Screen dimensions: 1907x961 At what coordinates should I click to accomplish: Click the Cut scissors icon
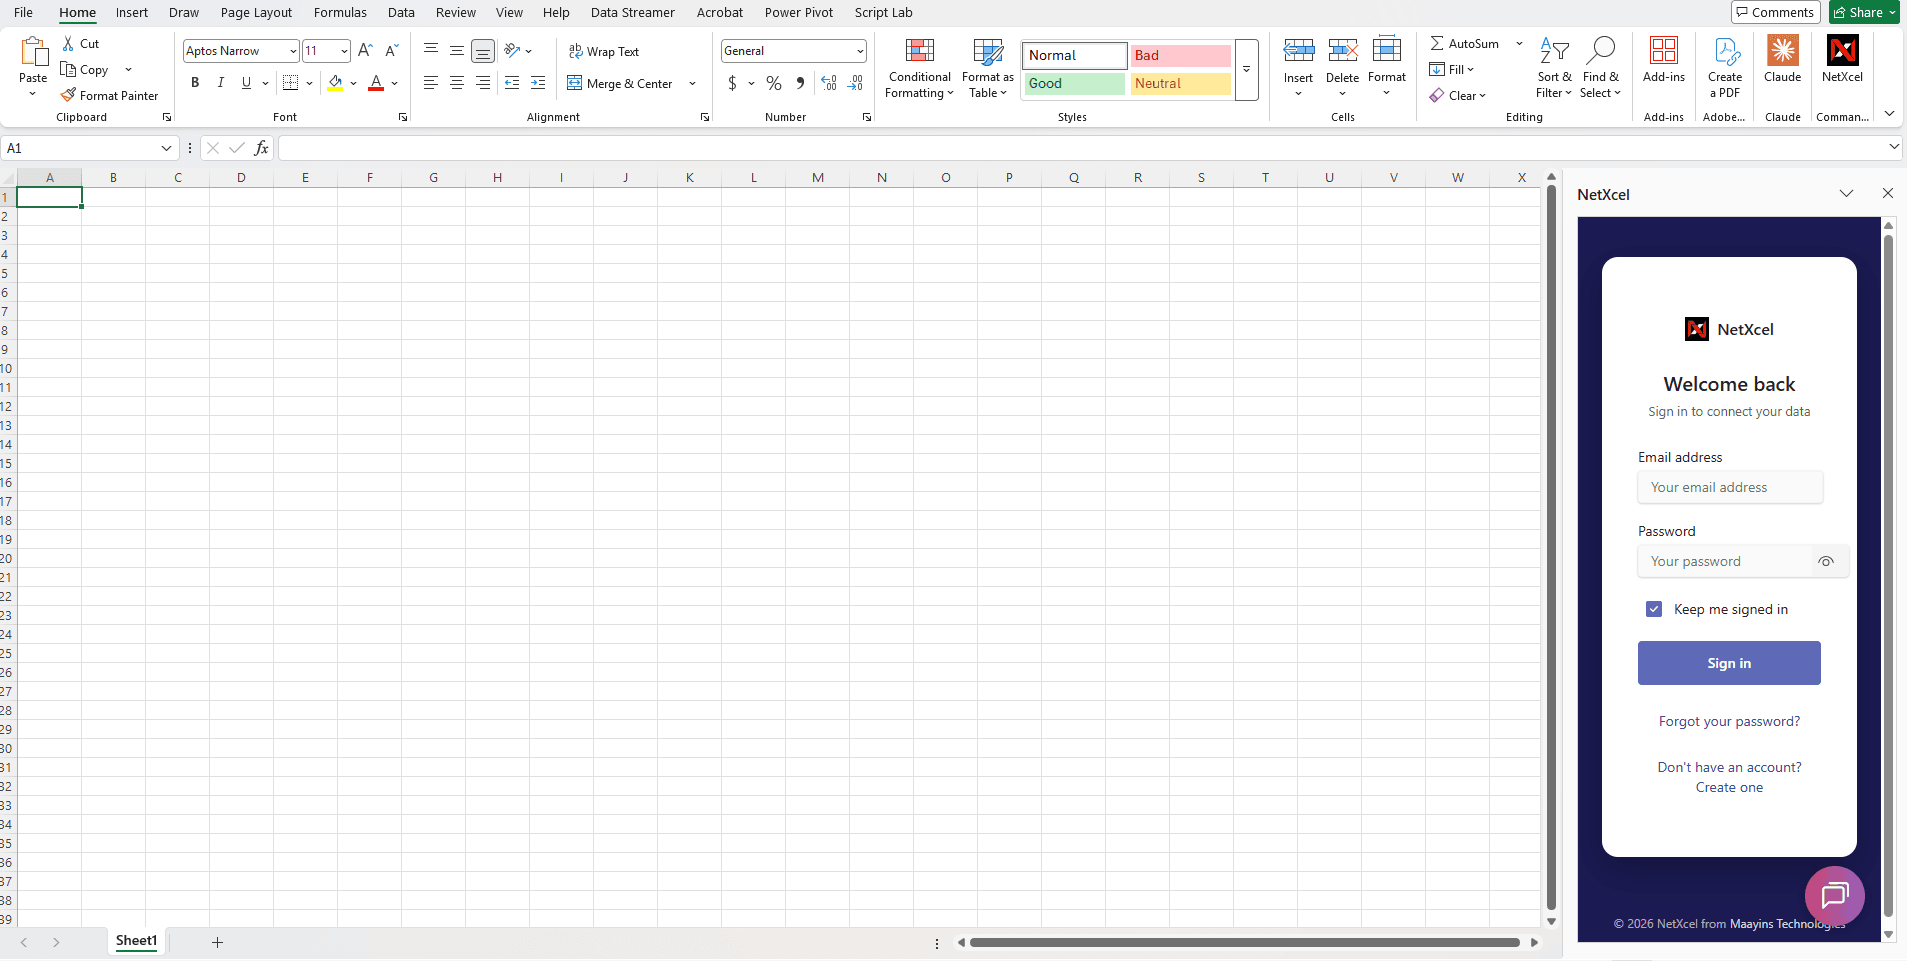pos(68,44)
